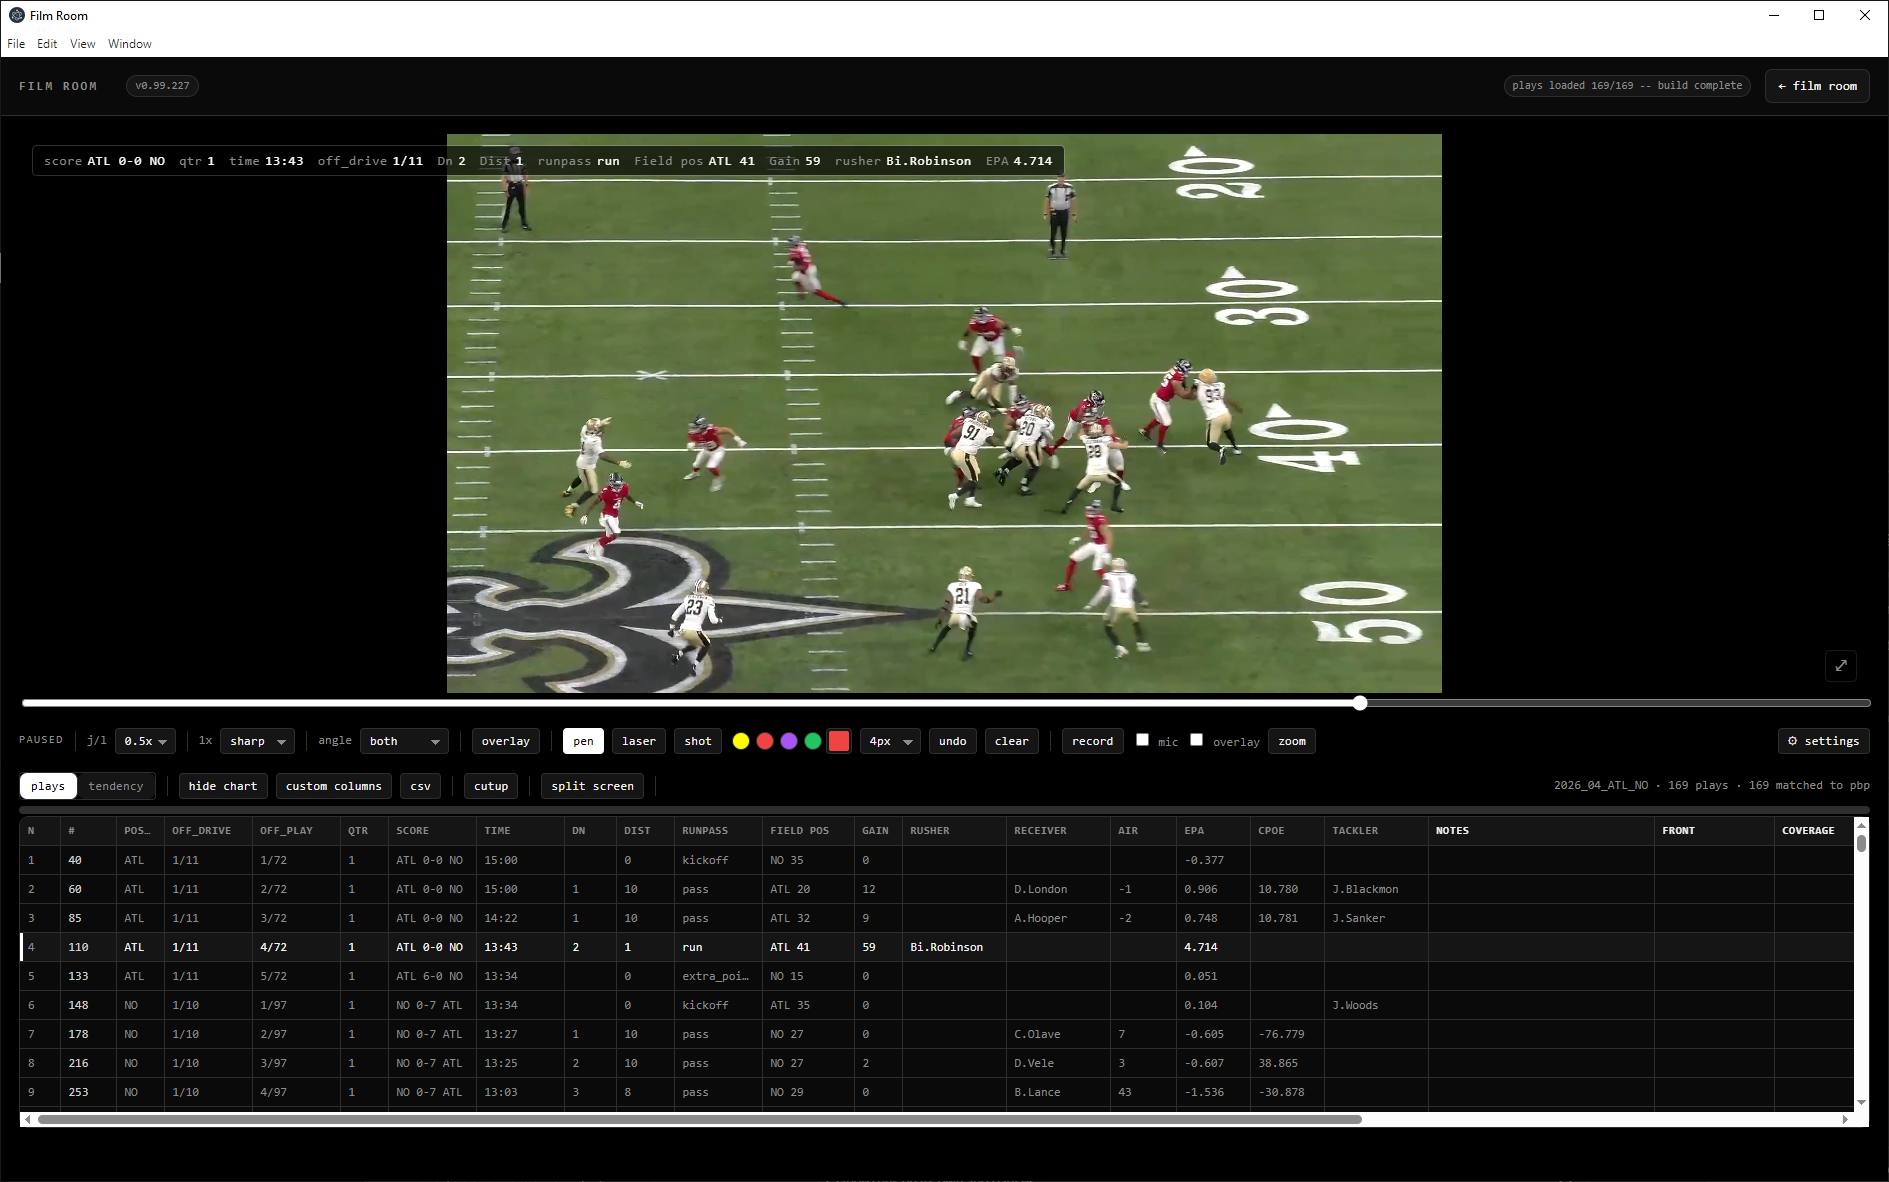1889x1182 pixels.
Task: Click the shot button
Action: 698,741
